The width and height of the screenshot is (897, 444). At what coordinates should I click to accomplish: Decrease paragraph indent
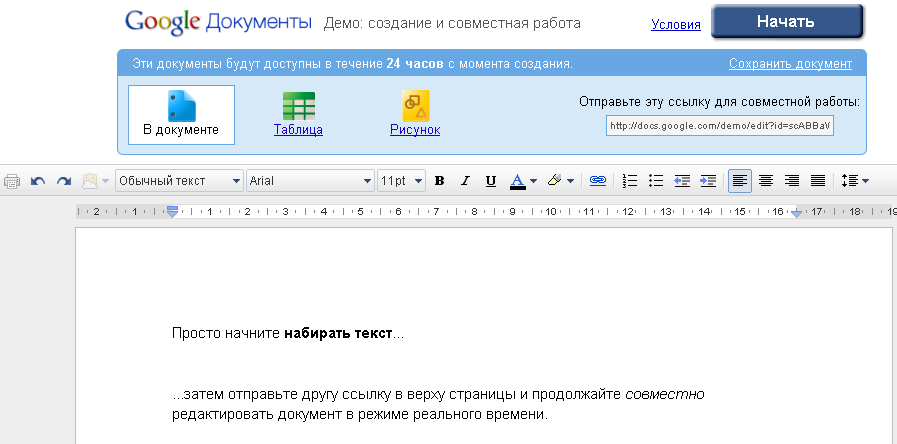(x=682, y=181)
